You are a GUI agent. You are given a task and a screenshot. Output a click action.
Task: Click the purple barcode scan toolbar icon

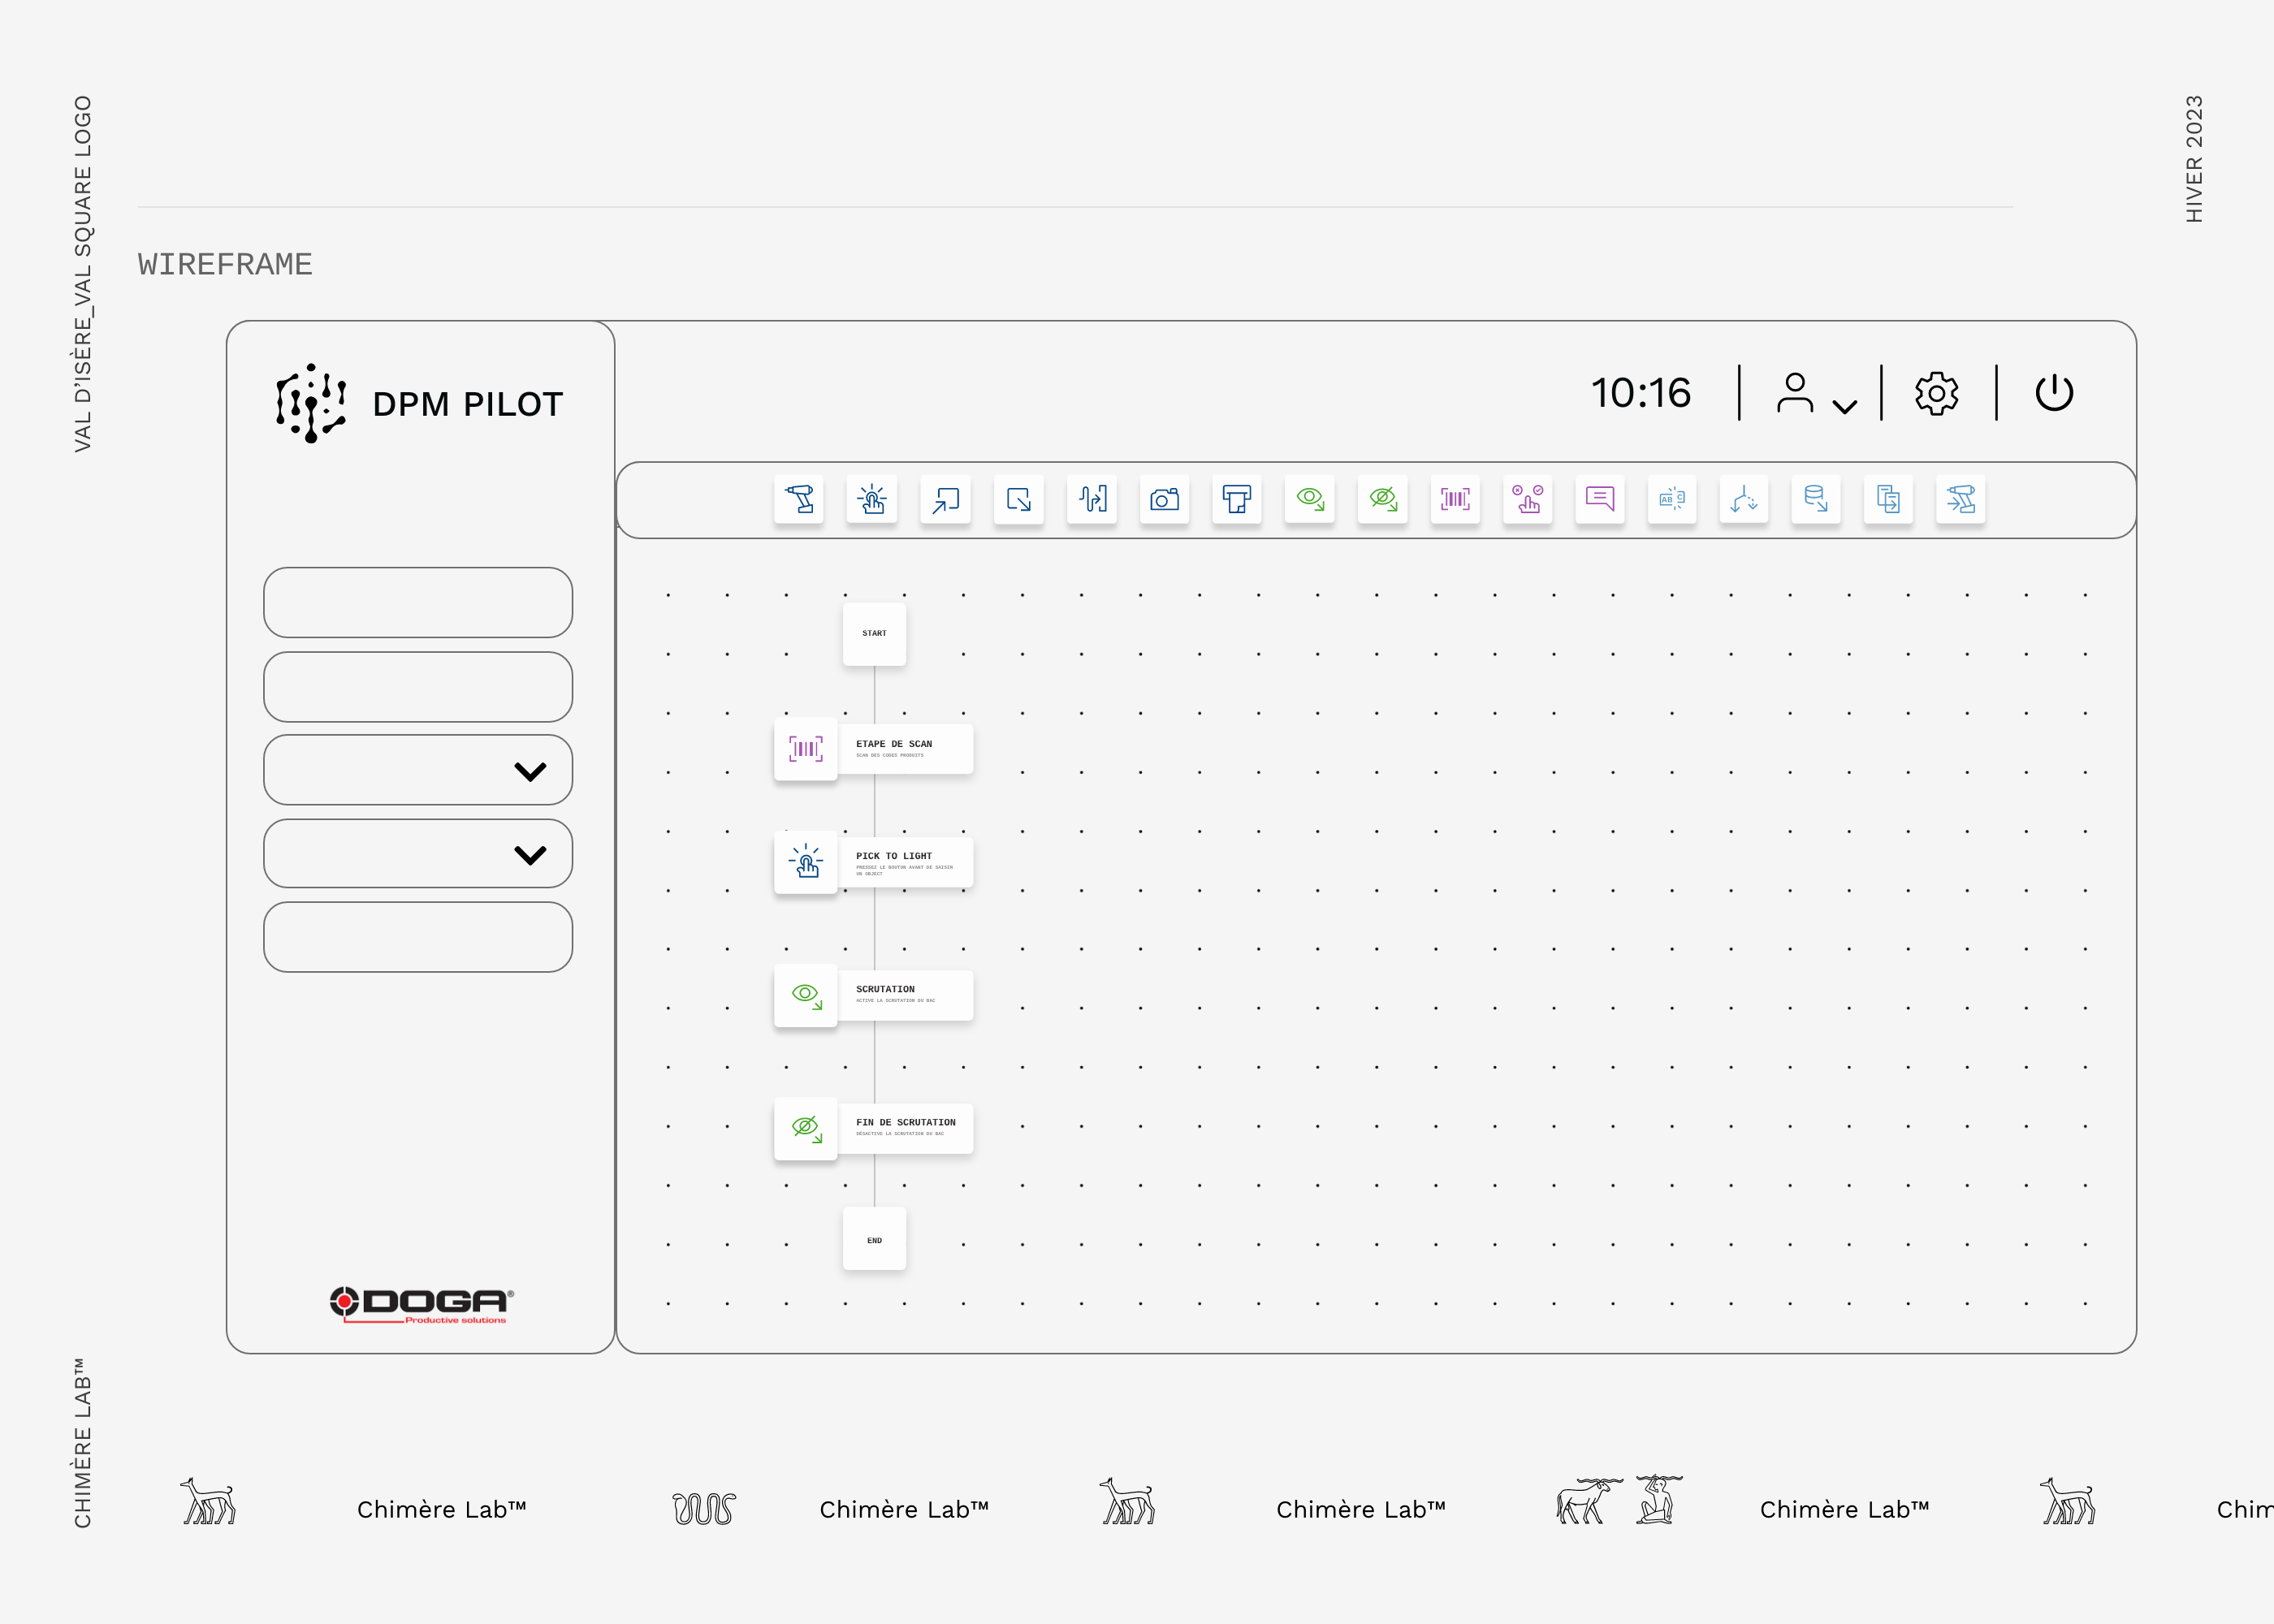click(x=1455, y=499)
